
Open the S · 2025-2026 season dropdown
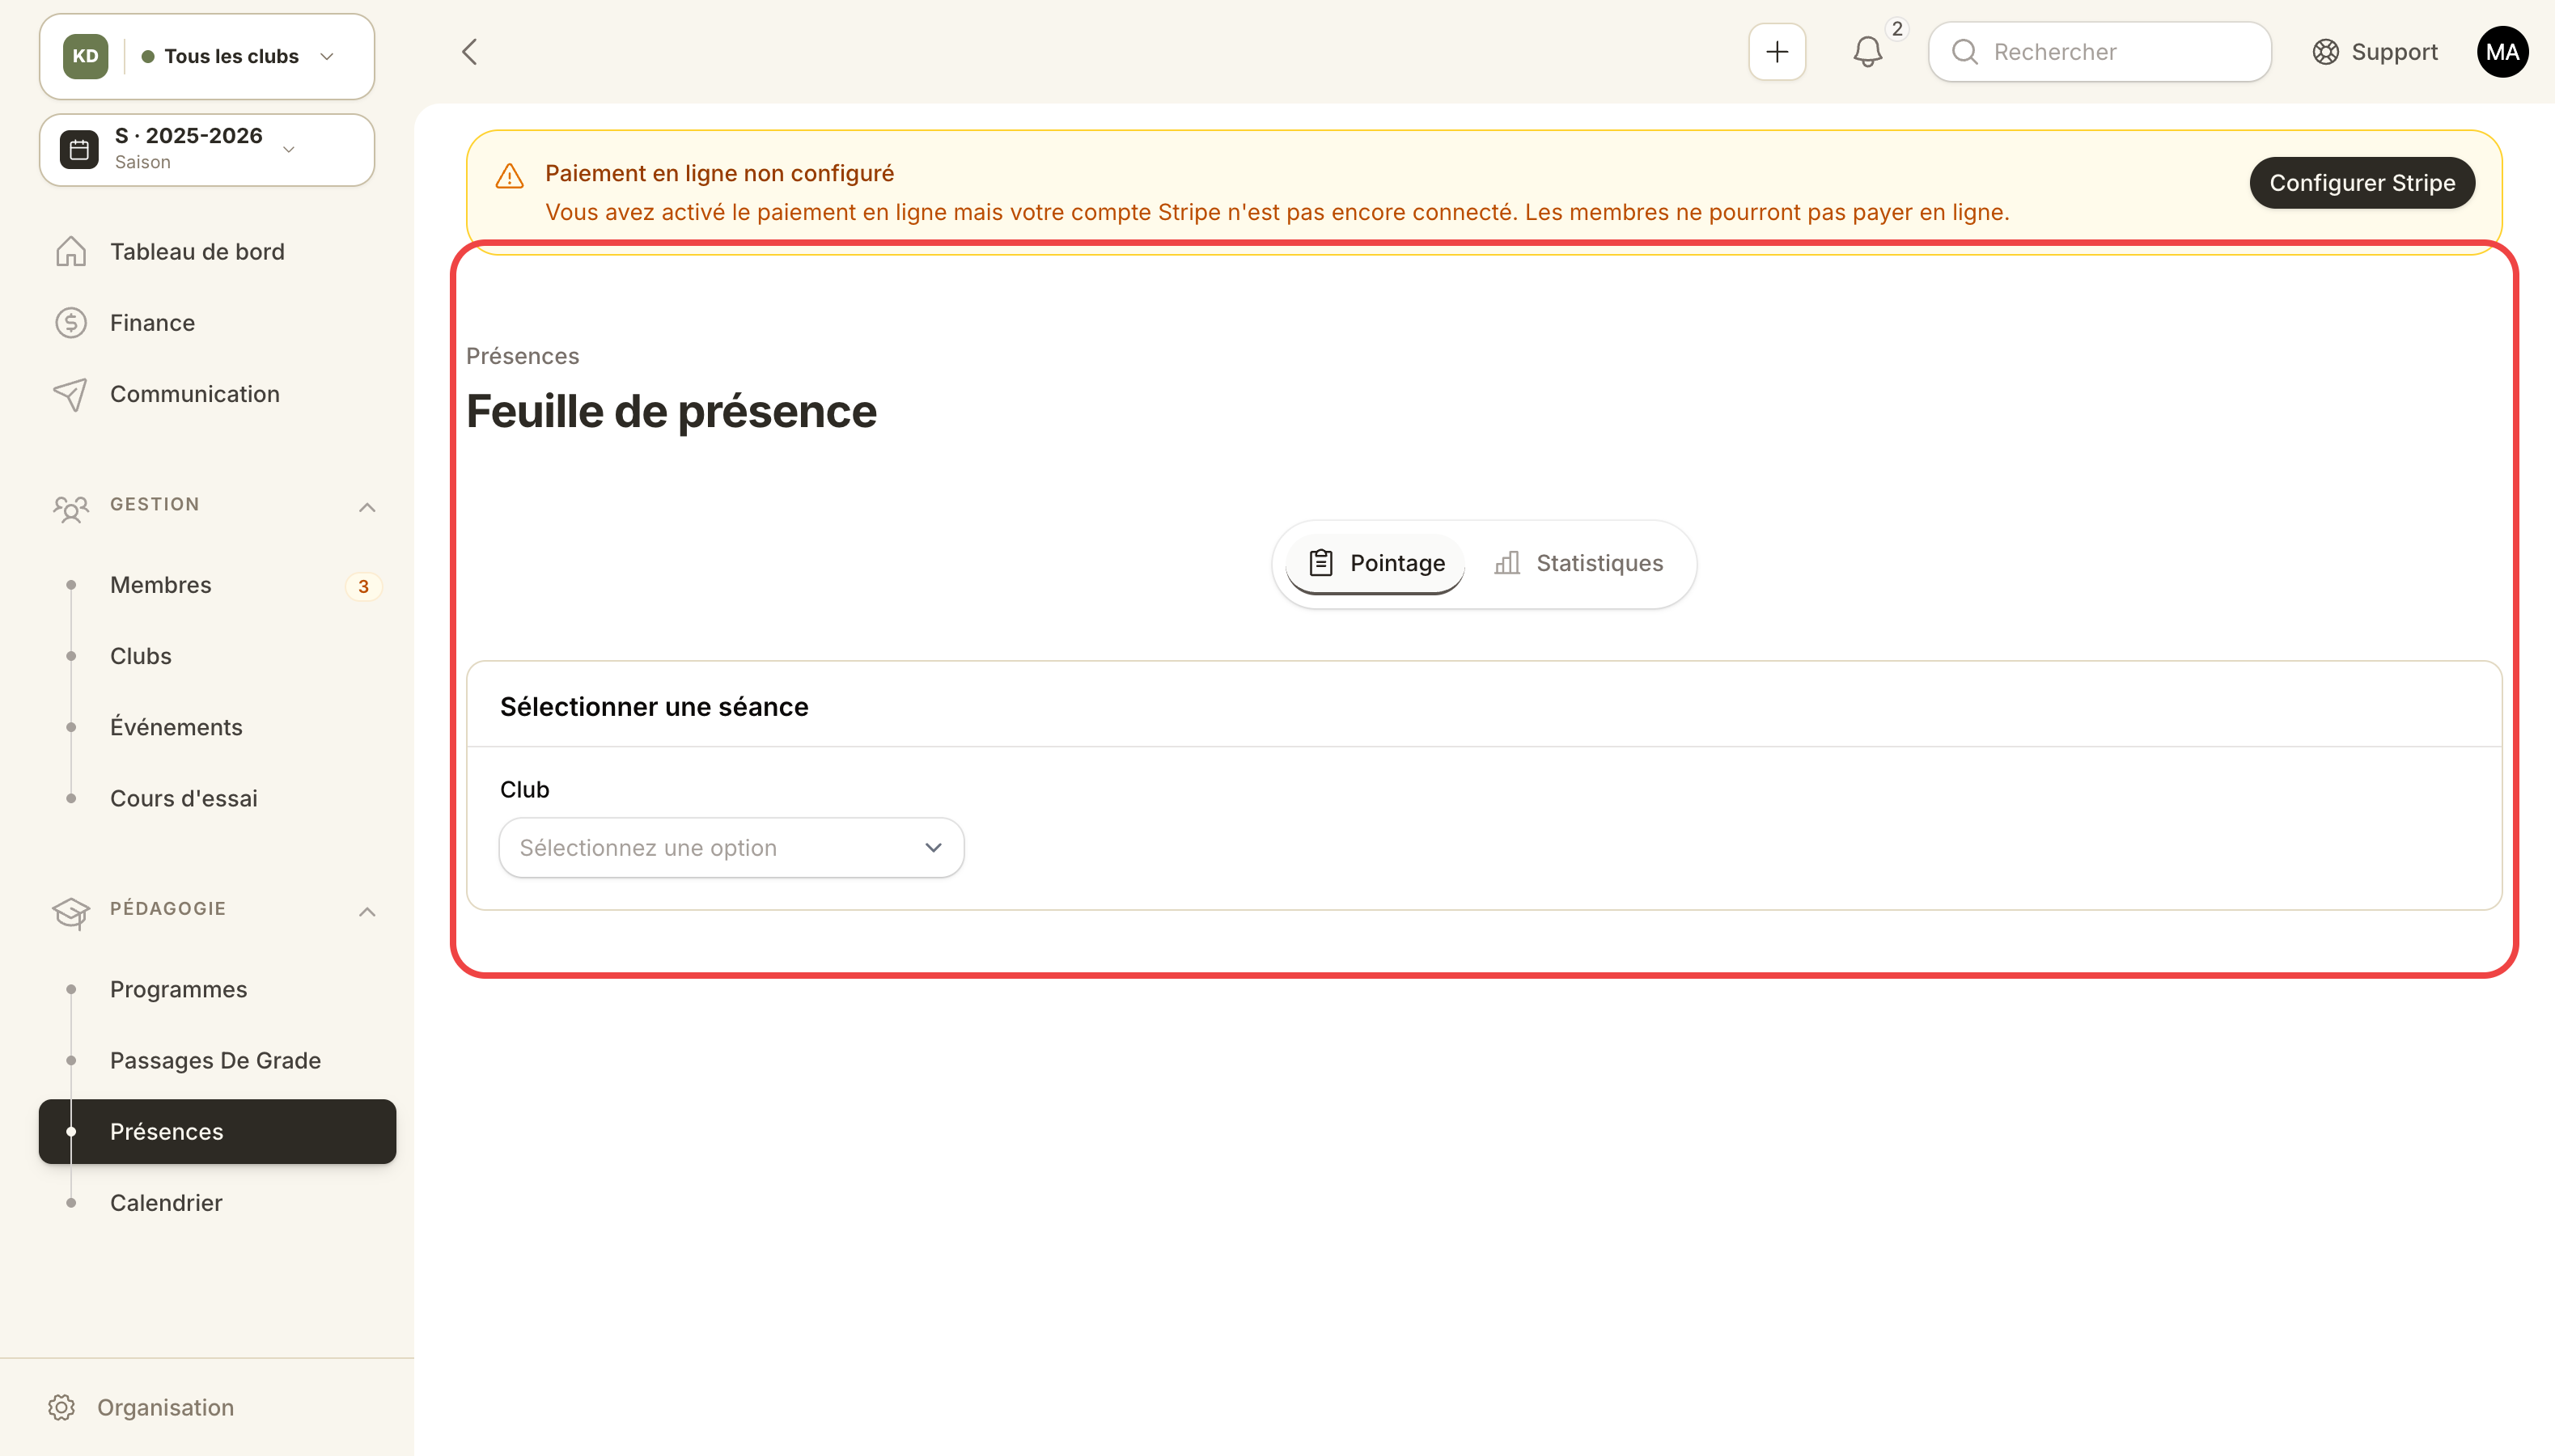(207, 149)
